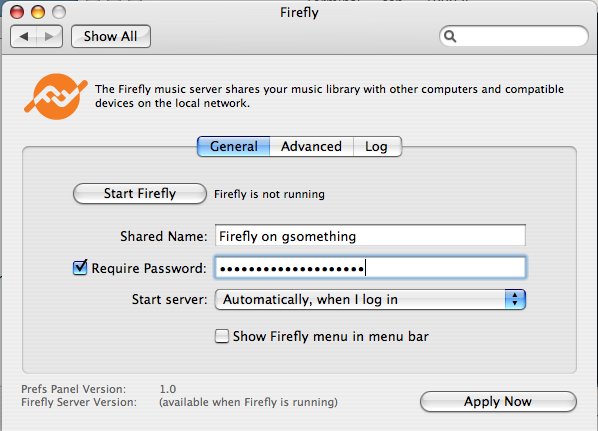
Task: Click the back arrow navigation button
Action: [x=24, y=37]
